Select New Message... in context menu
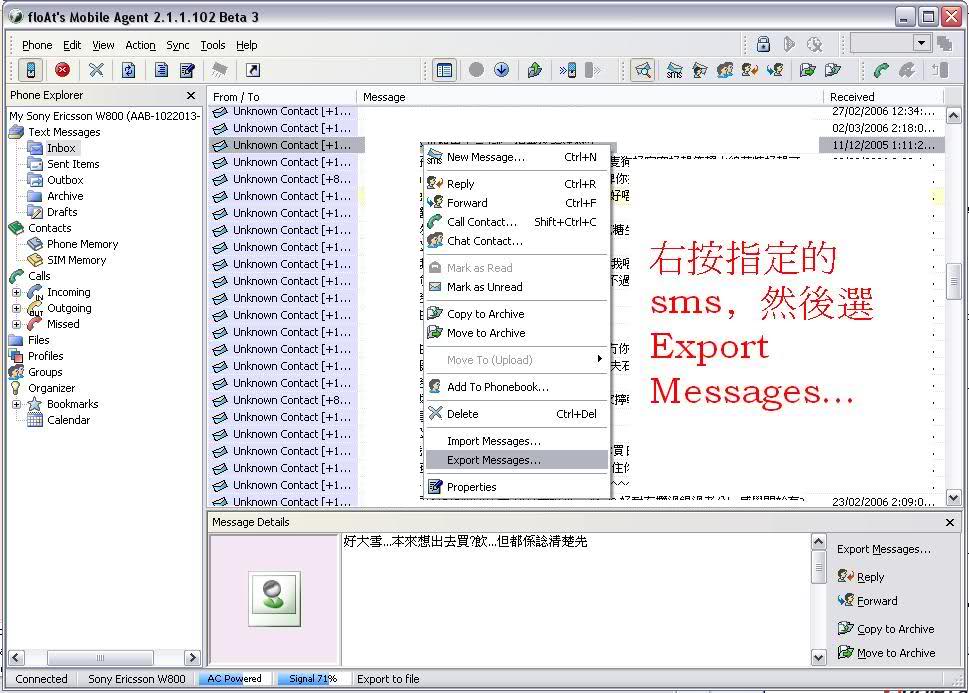Viewport: 969px width, 693px height. point(517,157)
